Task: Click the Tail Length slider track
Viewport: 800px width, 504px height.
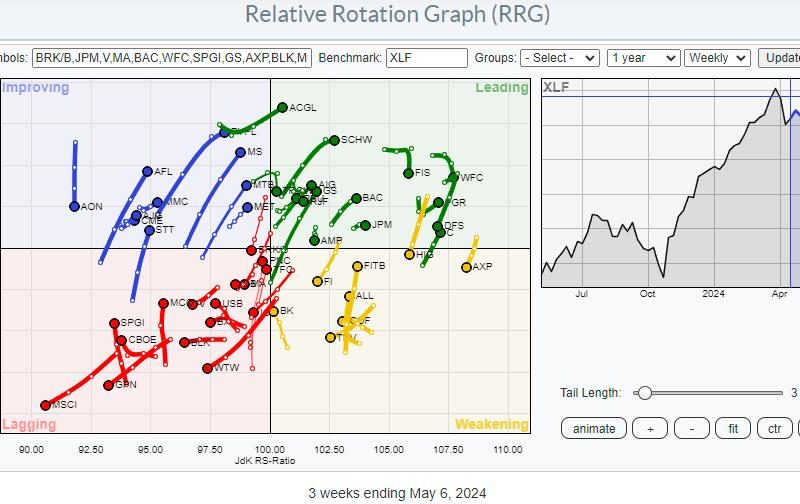Action: pos(708,393)
